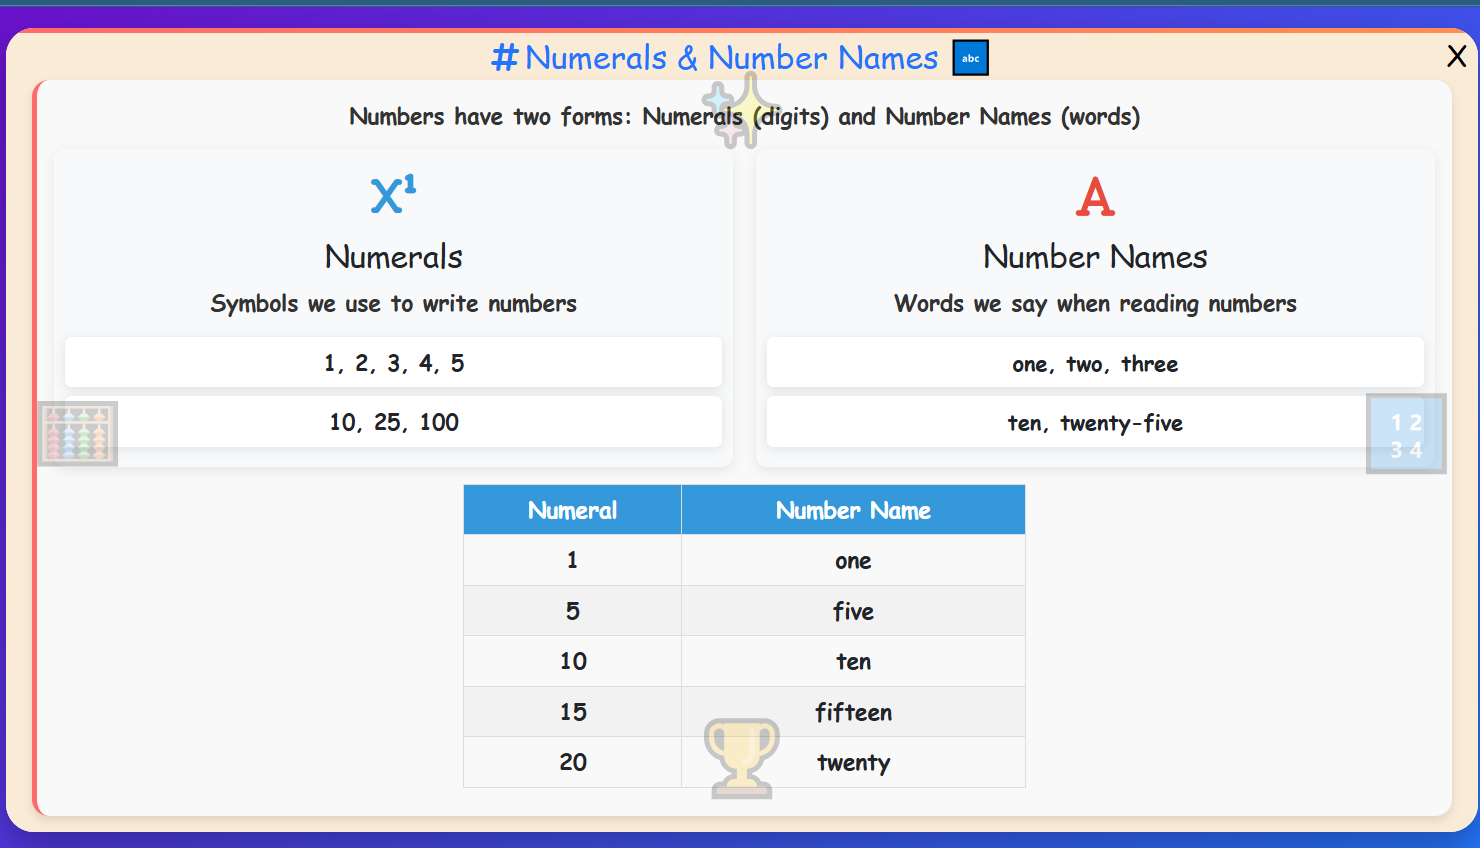Viewport: 1480px width, 848px height.
Task: Click the ten, twenty-five example box
Action: click(1095, 422)
